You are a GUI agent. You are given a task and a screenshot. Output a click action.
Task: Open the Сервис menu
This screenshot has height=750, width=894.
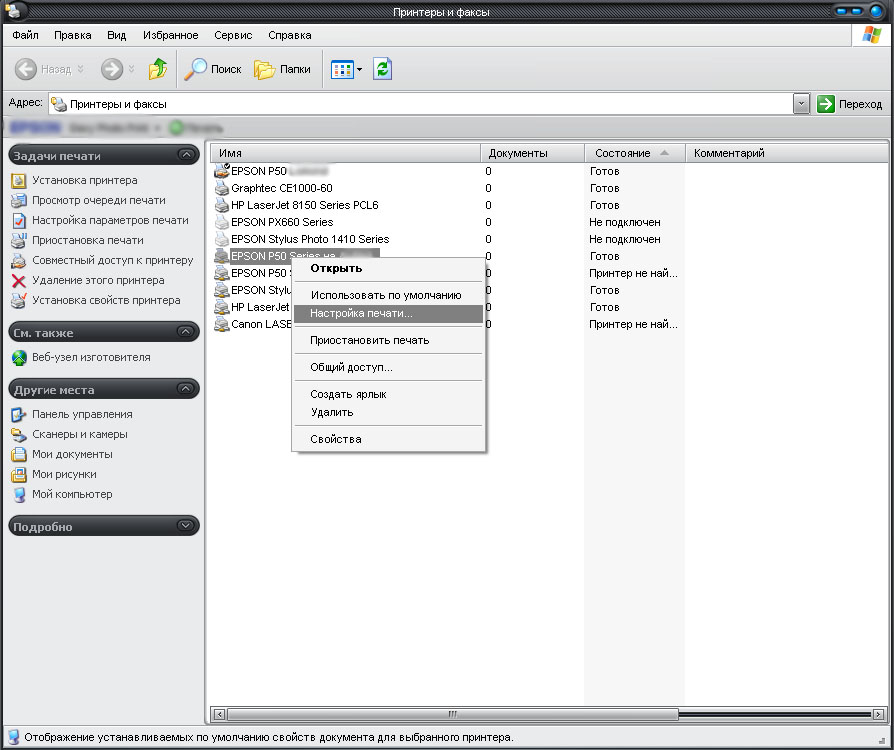(233, 35)
